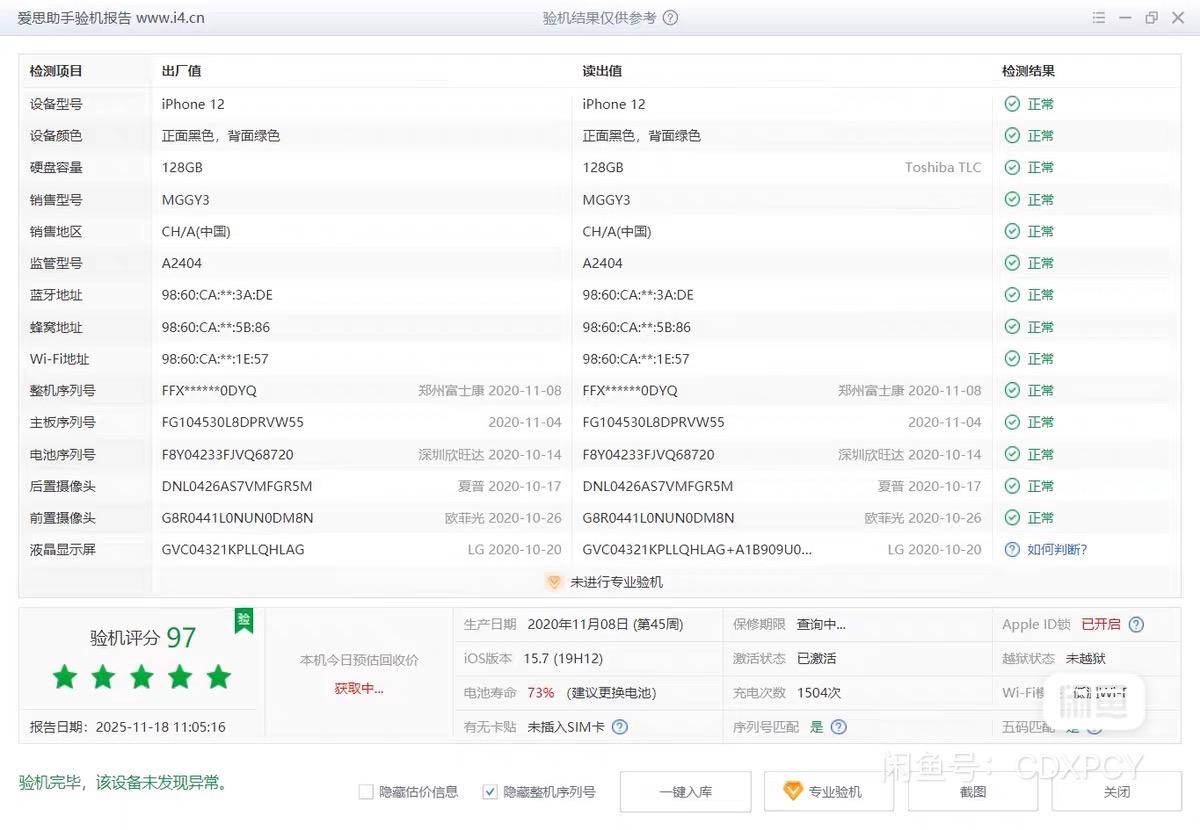Click the green check icon in 整机序列号 row
1200x830 pixels.
(x=1012, y=391)
